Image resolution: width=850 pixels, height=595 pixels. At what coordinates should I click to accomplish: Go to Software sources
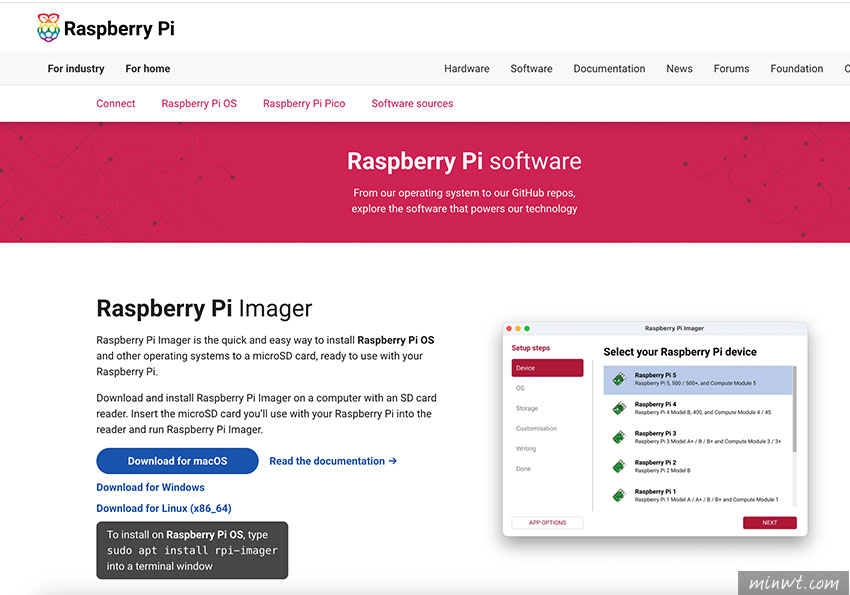coord(412,104)
